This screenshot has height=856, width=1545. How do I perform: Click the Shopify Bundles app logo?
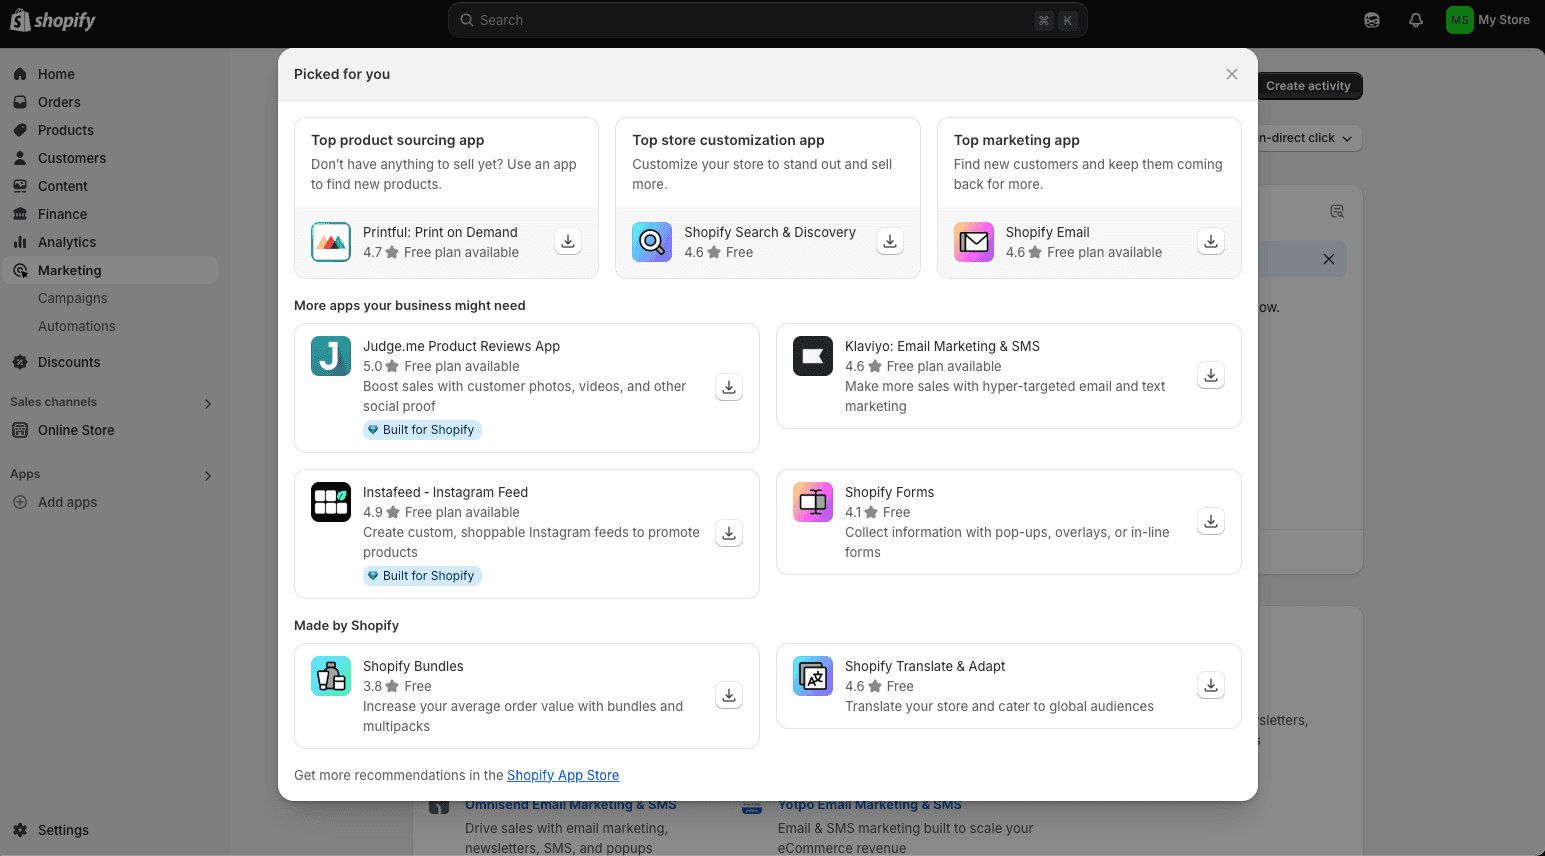[x=331, y=676]
